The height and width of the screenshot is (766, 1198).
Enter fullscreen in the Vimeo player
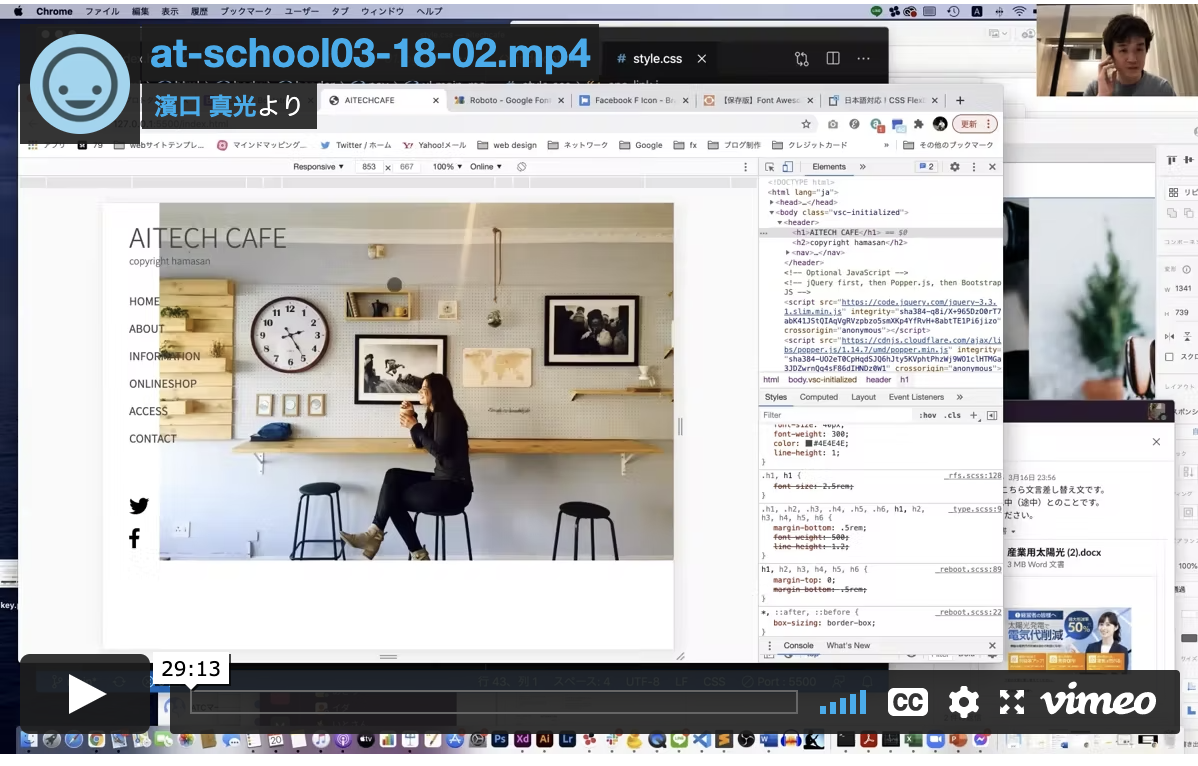click(x=1012, y=702)
